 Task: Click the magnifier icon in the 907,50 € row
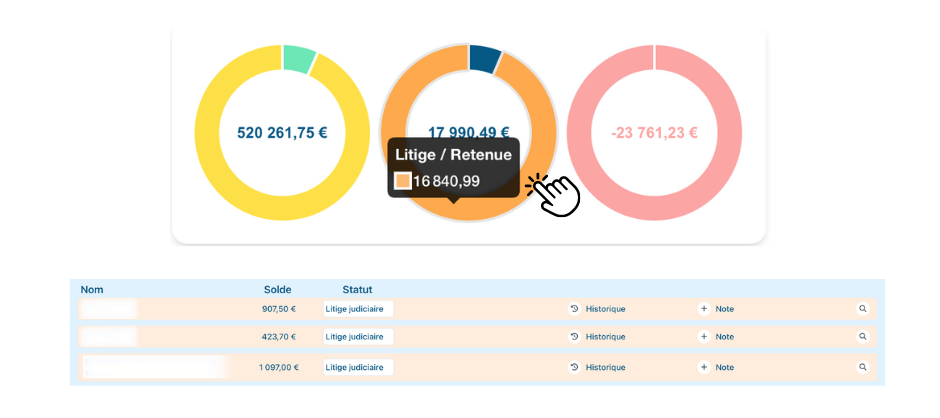tap(862, 309)
